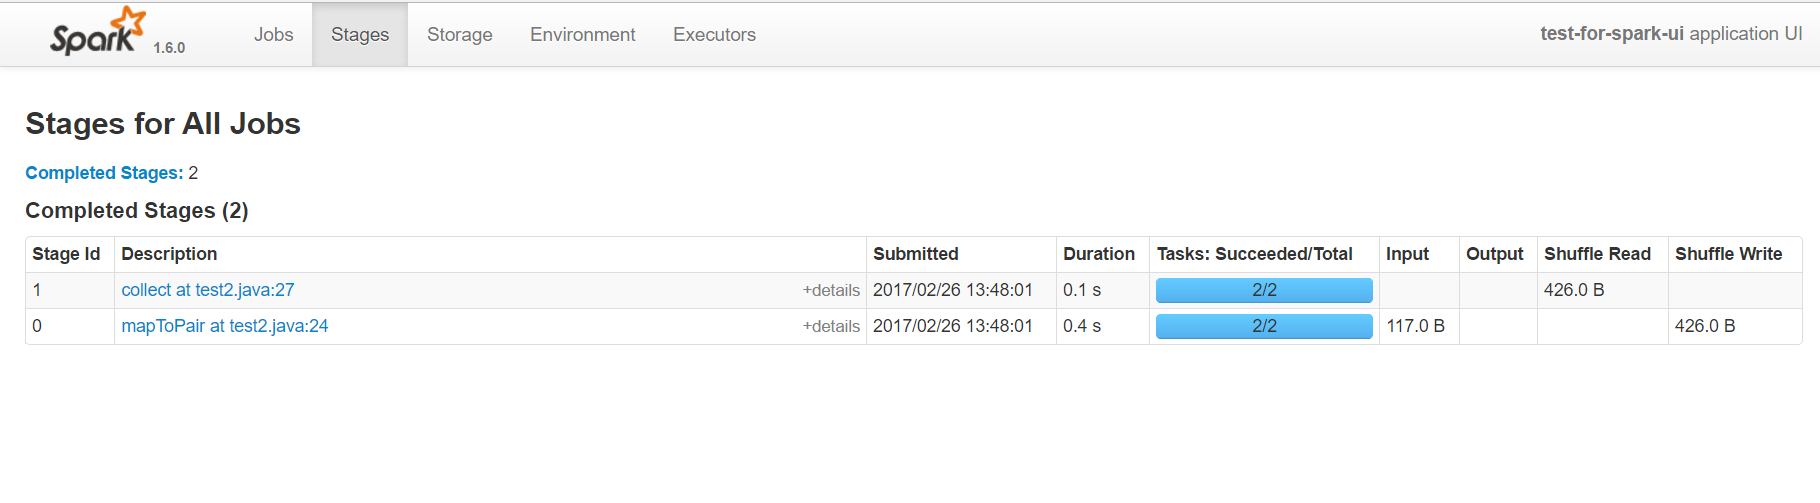Click the Description column header
Viewport: 1820px width, 503px height.
click(169, 254)
